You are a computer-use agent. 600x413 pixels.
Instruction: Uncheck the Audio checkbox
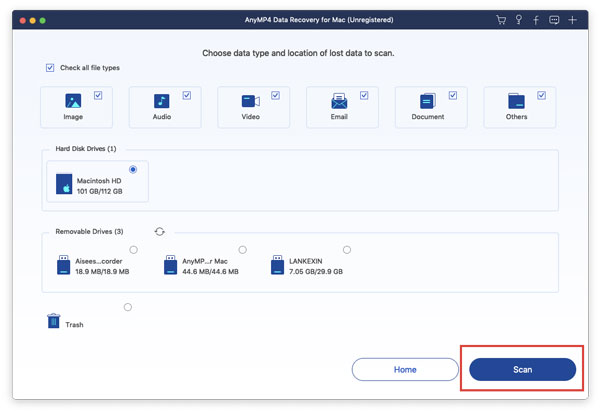coord(187,95)
